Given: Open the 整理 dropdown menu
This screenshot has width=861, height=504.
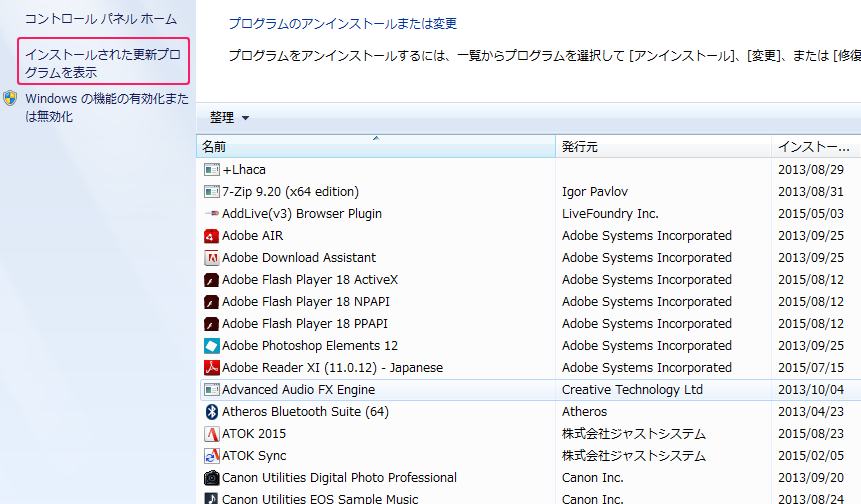Looking at the screenshot, I should click(230, 117).
